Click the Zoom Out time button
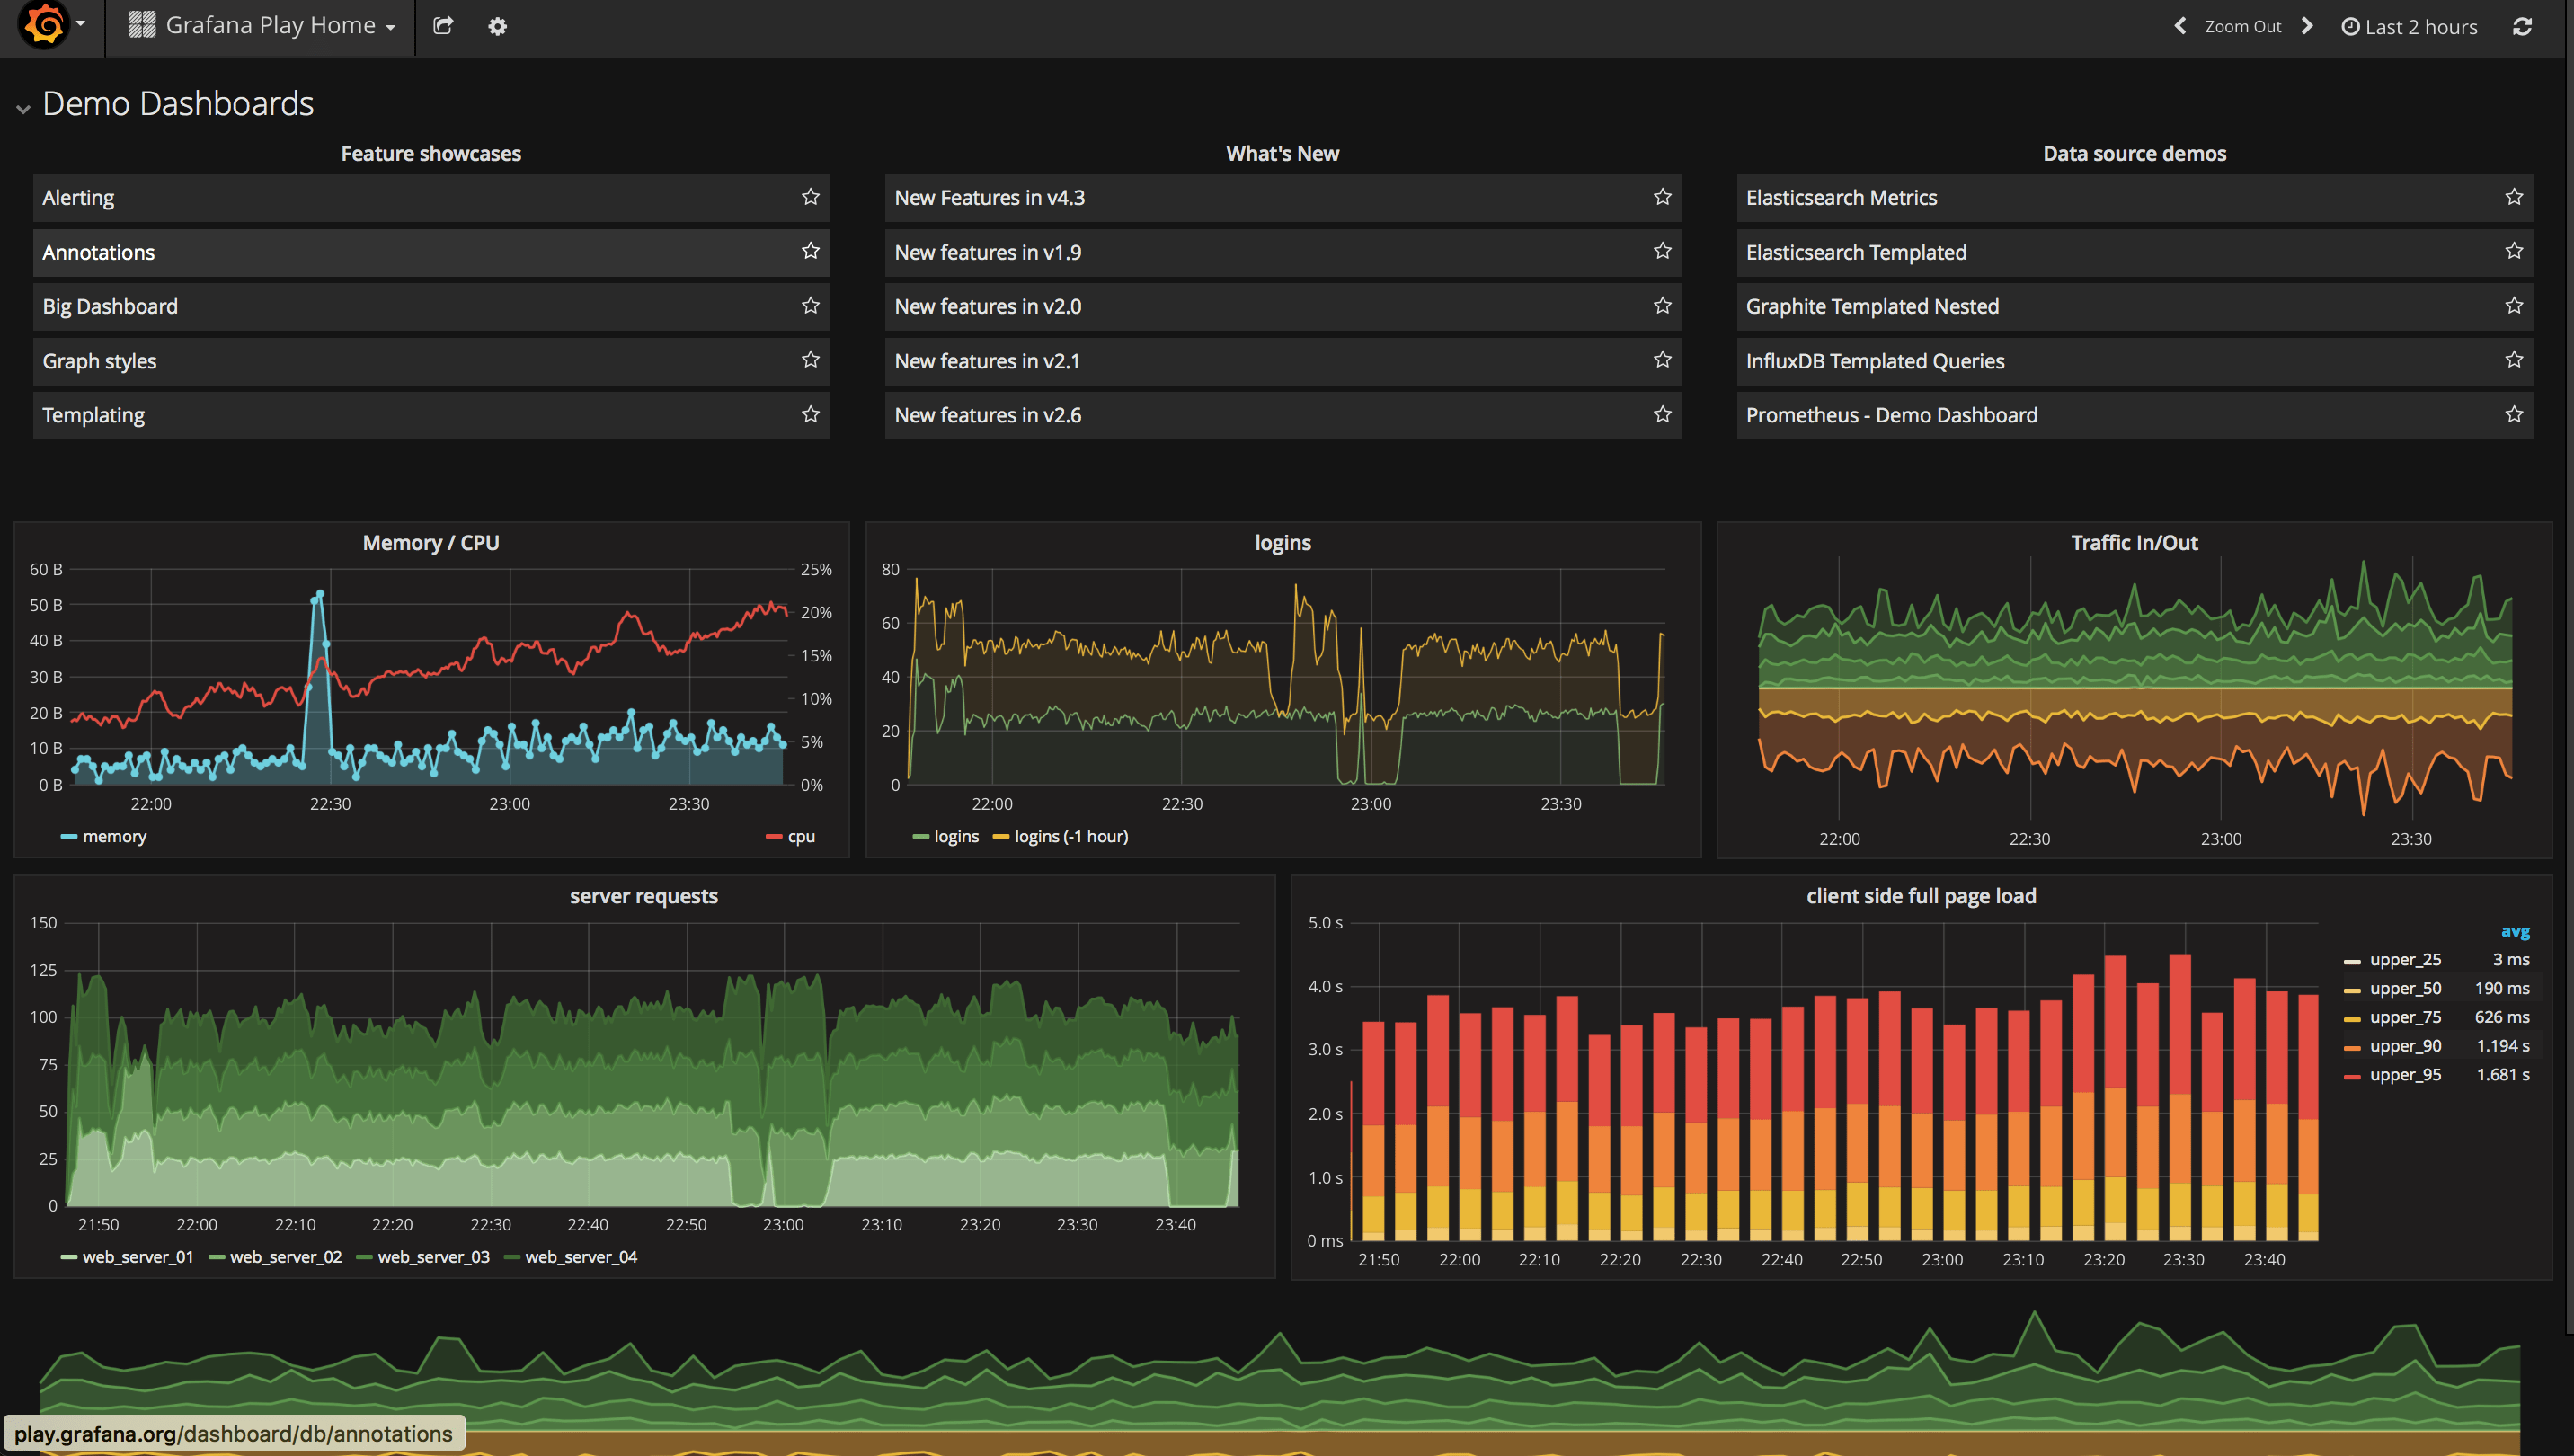 tap(2243, 27)
